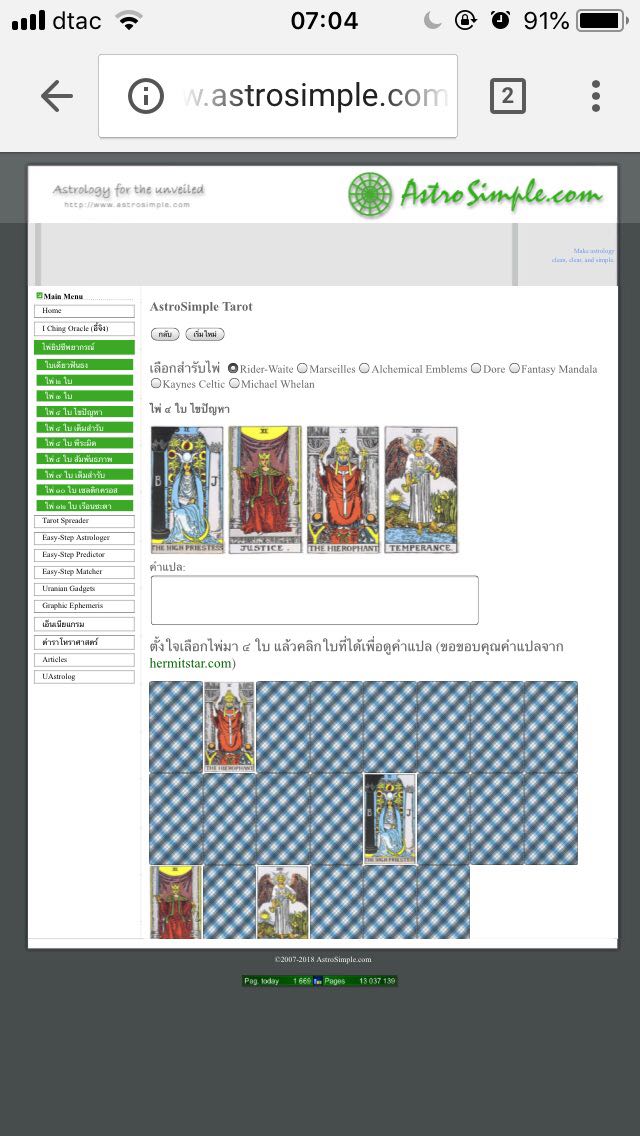Choose ไพ่ ๔ ใบ พีระมิด spread
Image resolution: width=640 pixels, height=1136 pixels.
[x=85, y=443]
